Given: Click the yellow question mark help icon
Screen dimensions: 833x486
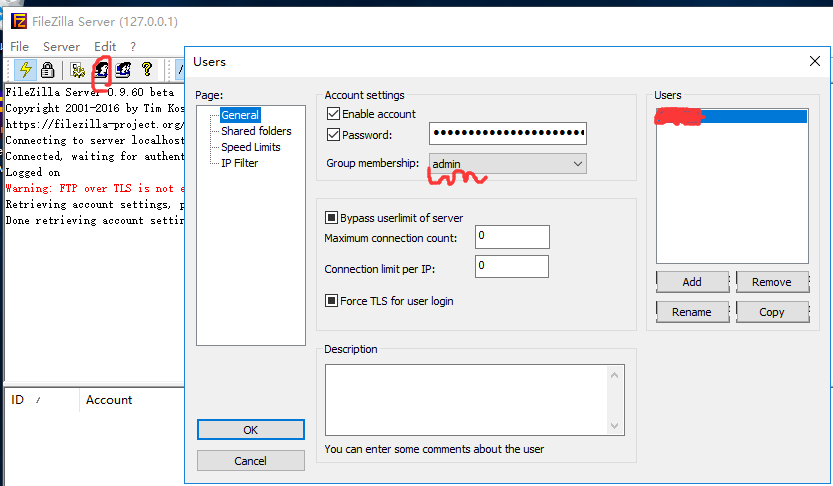Looking at the screenshot, I should [147, 70].
